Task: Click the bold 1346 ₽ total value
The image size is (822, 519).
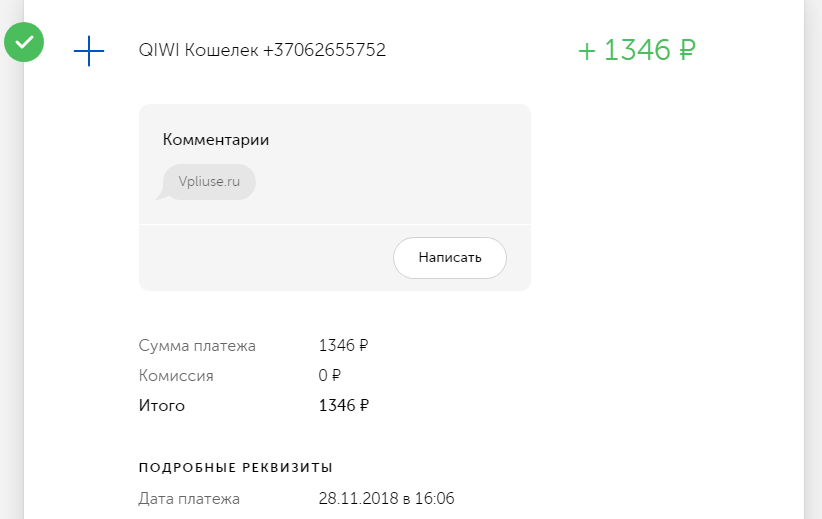Action: [x=343, y=405]
